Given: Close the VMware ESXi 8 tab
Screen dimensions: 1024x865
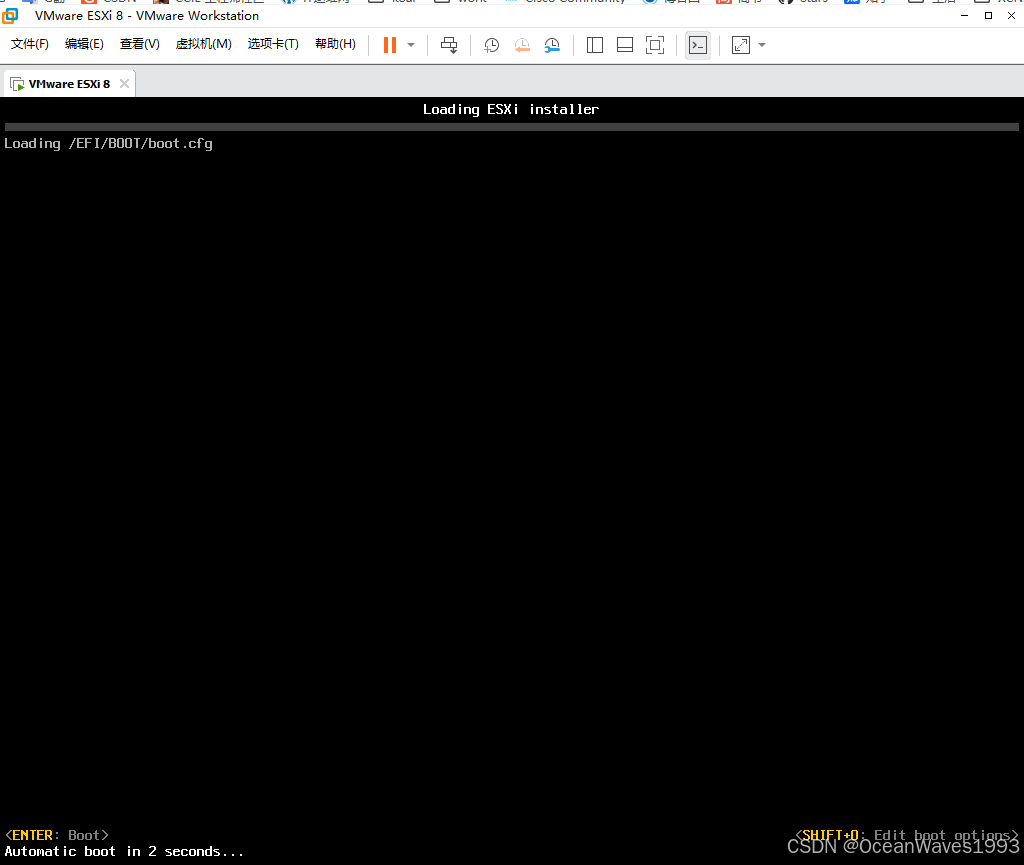Looking at the screenshot, I should point(124,84).
